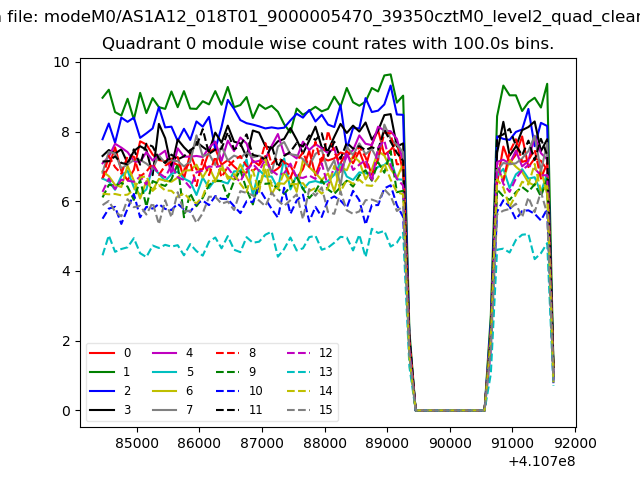Click the y-axis tick label 4
The height and width of the screenshot is (480, 640).
[x=66, y=271]
